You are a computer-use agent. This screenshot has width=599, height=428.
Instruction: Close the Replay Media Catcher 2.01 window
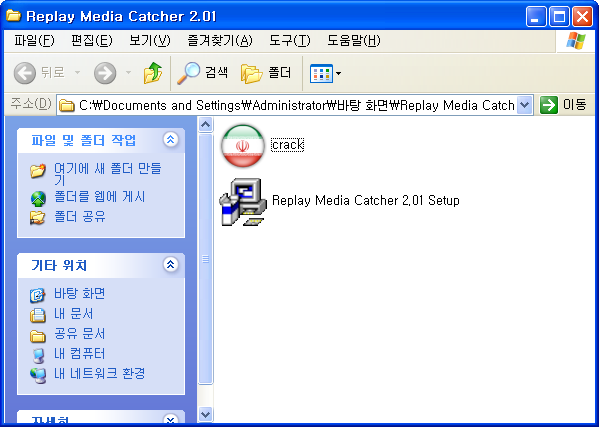point(583,17)
